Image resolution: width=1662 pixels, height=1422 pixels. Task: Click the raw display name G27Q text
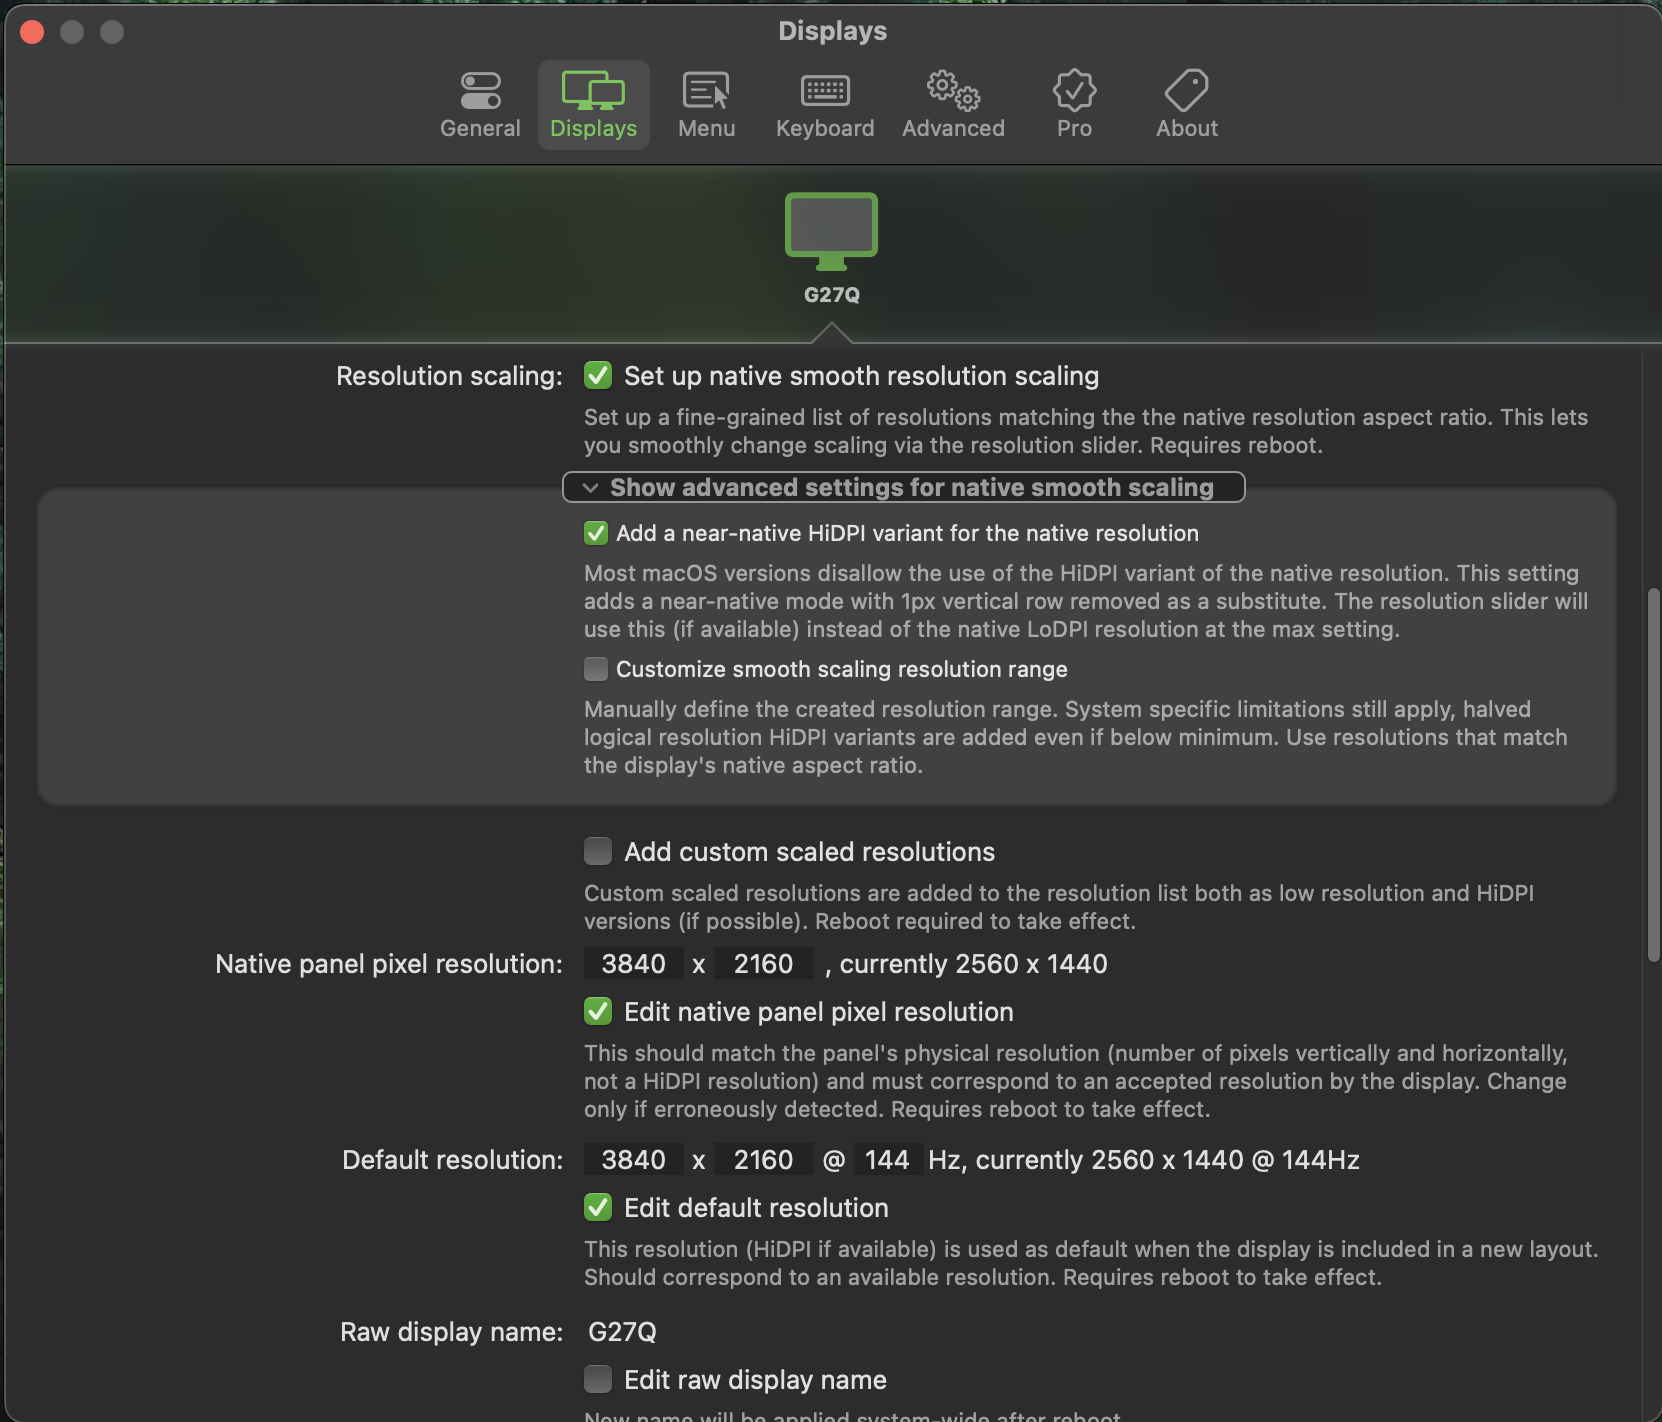(x=622, y=1332)
